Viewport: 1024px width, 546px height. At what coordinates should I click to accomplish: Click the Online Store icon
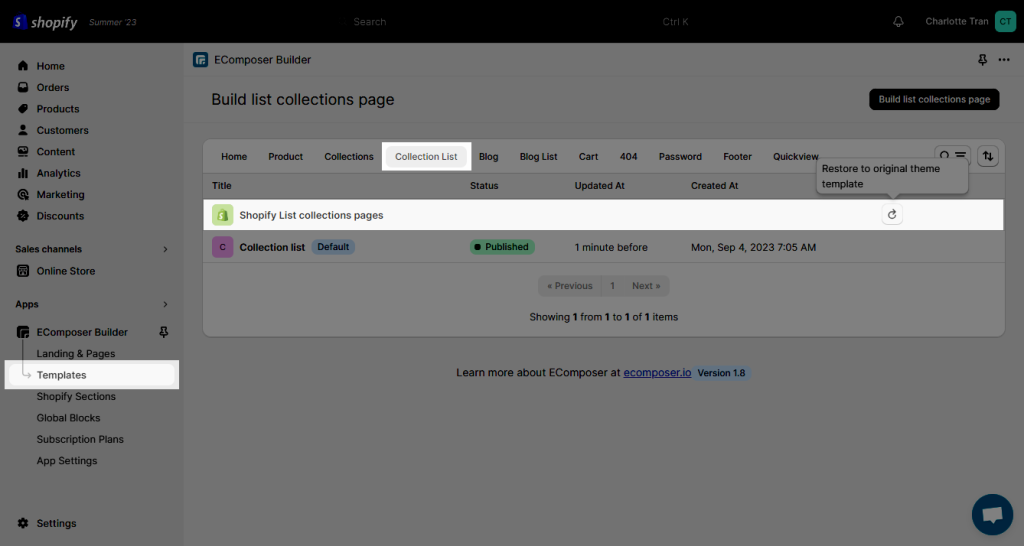click(23, 270)
